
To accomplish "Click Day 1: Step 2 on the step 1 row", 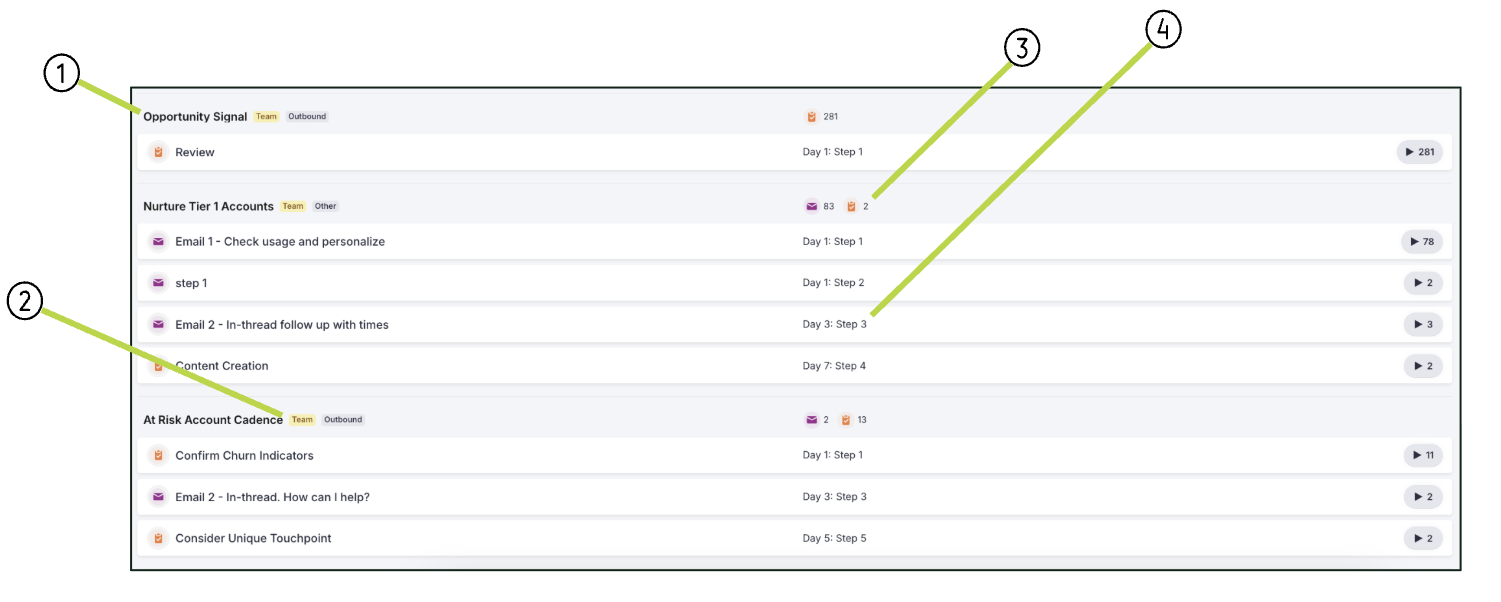I will (833, 283).
